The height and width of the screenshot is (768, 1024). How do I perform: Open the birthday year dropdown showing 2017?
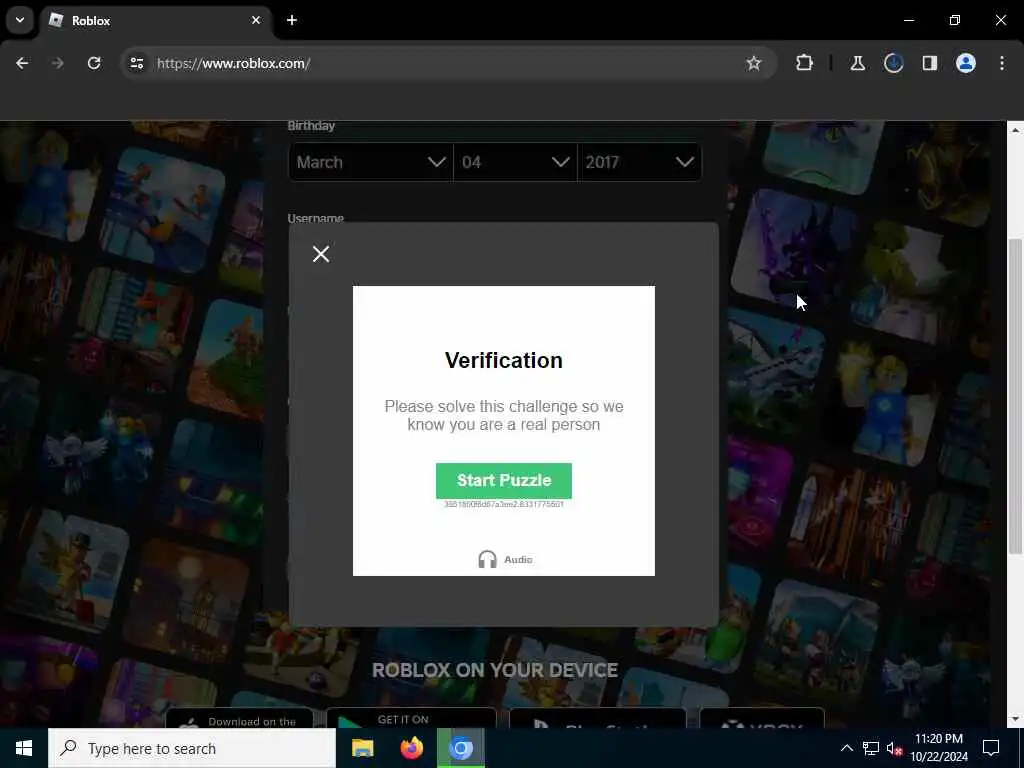639,162
